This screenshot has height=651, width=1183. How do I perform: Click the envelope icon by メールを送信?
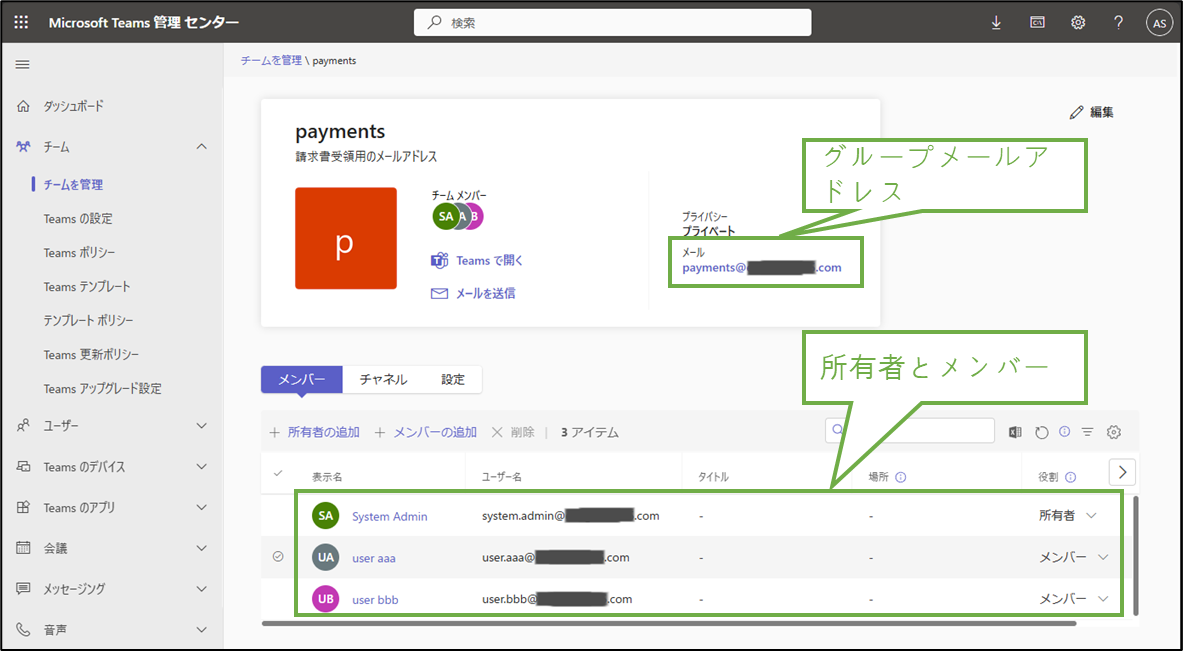pos(439,293)
